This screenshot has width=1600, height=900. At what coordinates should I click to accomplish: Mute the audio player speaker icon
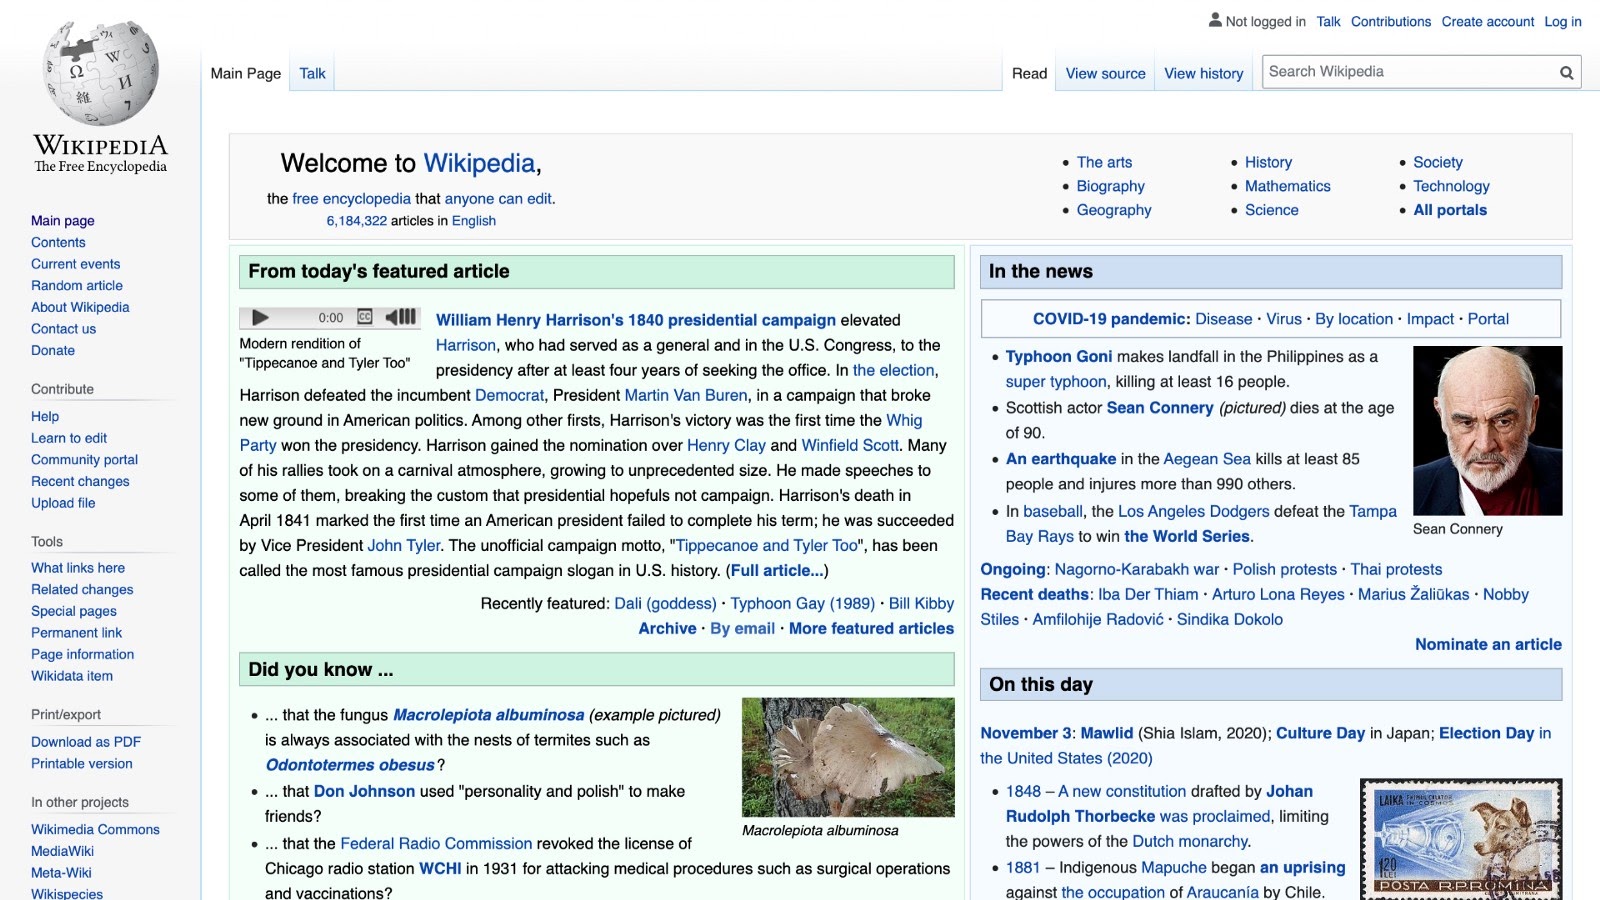pos(392,317)
